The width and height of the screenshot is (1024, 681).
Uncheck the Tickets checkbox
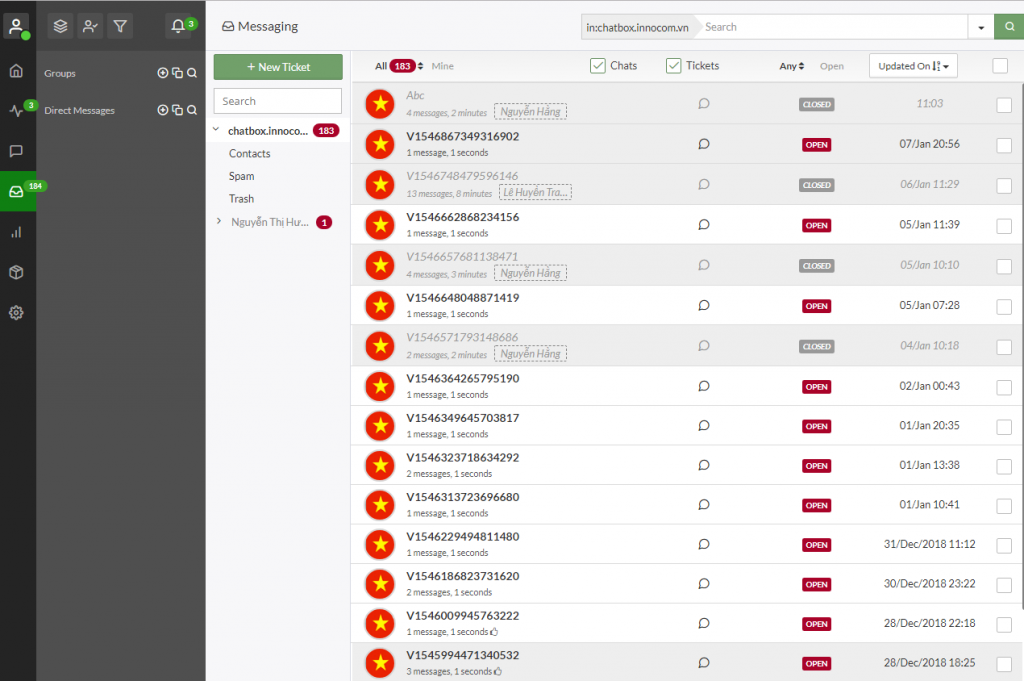tap(673, 66)
